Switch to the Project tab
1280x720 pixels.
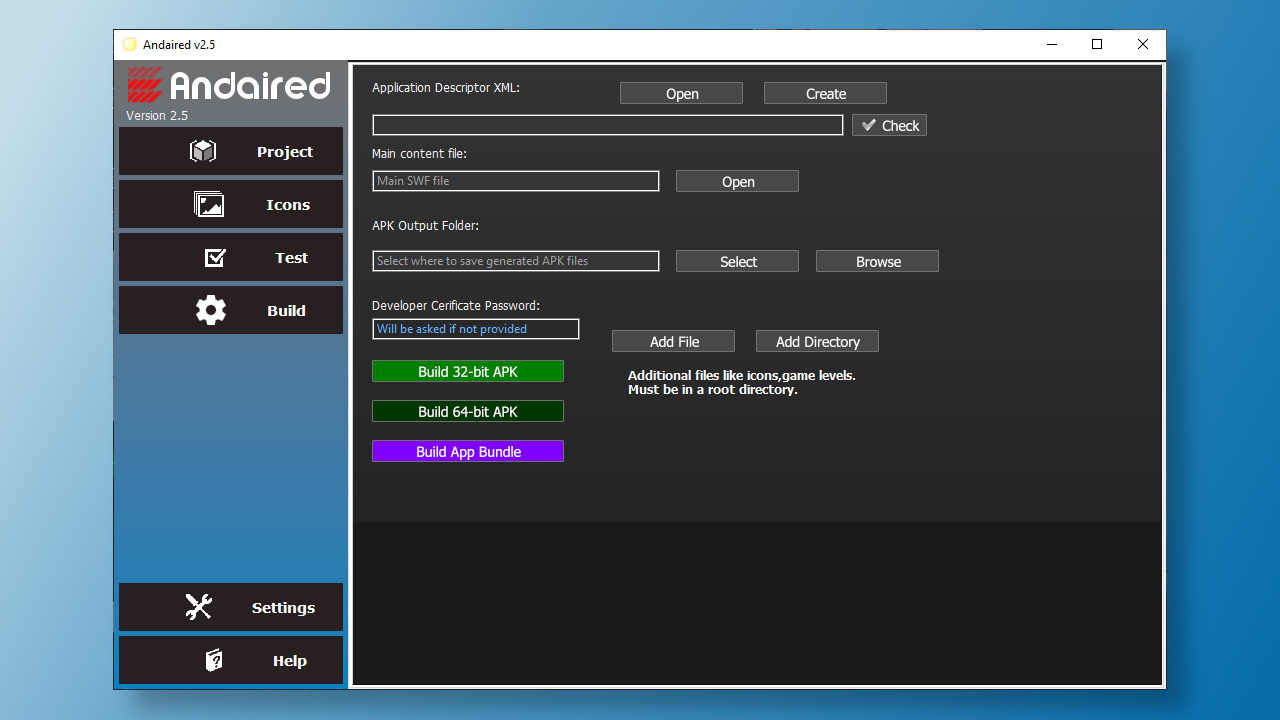point(231,151)
